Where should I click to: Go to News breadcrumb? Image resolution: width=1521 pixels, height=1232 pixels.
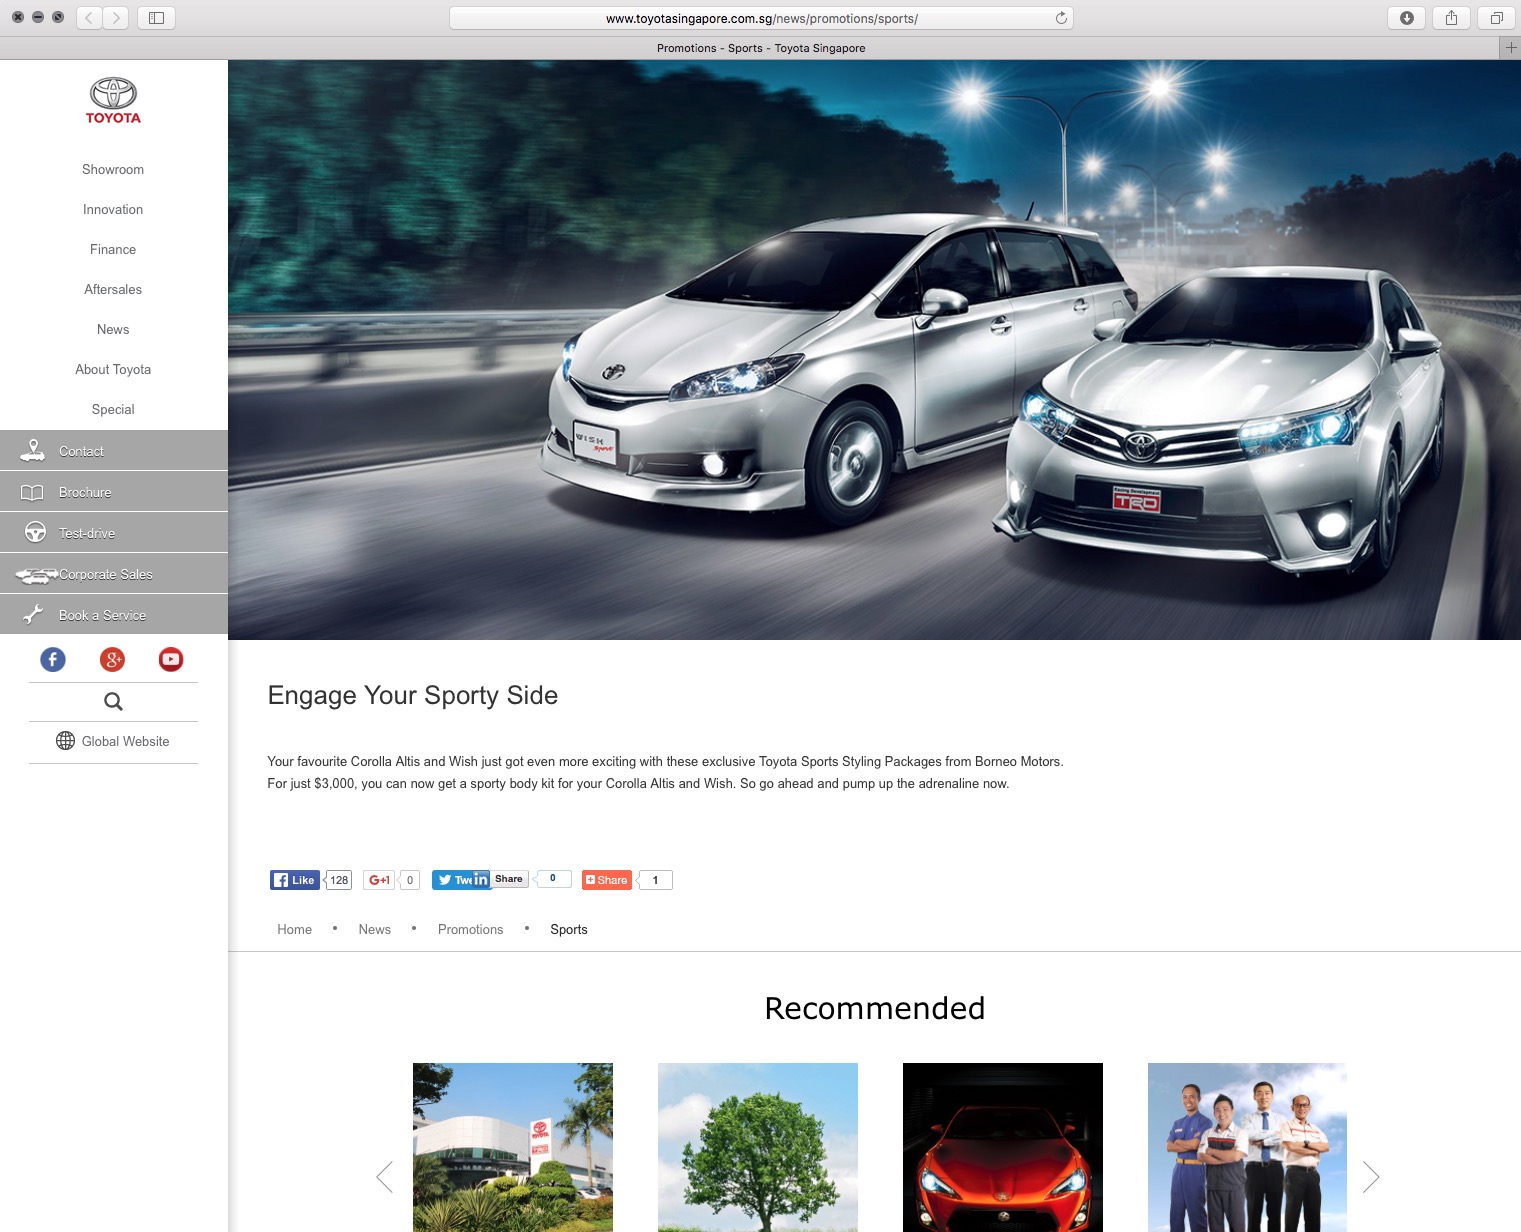[x=375, y=930]
